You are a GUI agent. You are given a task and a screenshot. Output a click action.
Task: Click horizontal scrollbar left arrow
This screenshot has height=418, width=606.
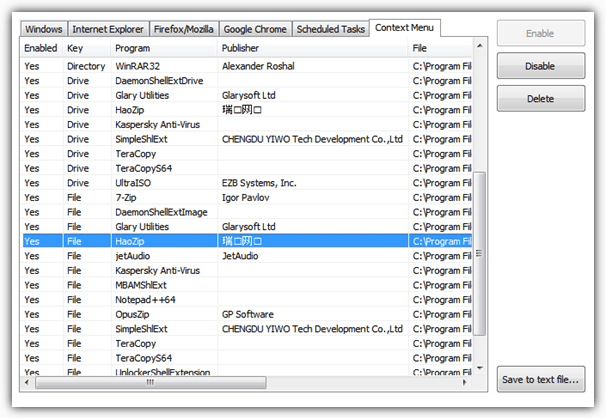tap(27, 382)
